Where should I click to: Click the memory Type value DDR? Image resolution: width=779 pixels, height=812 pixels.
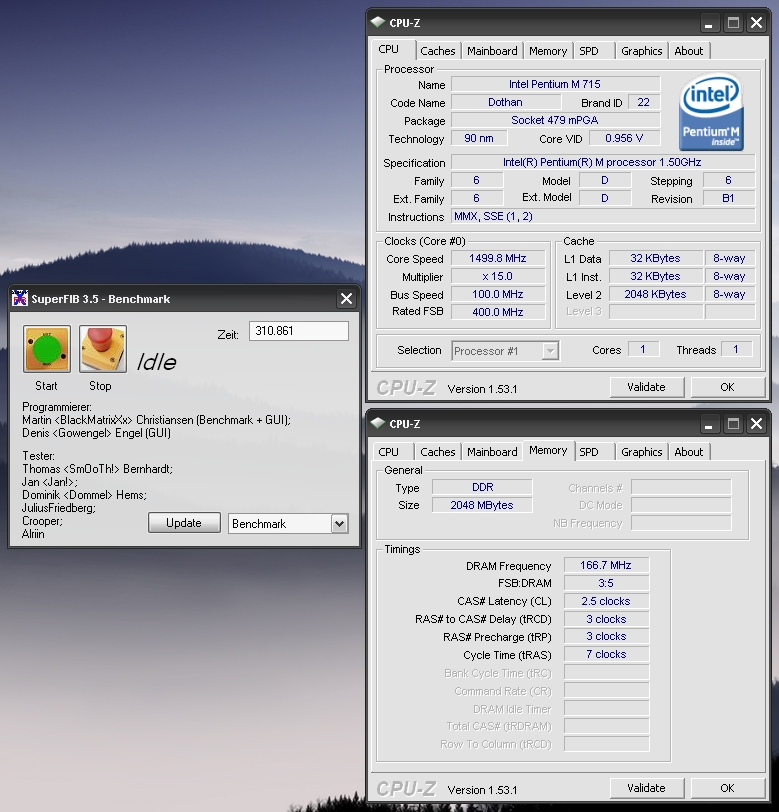point(482,487)
